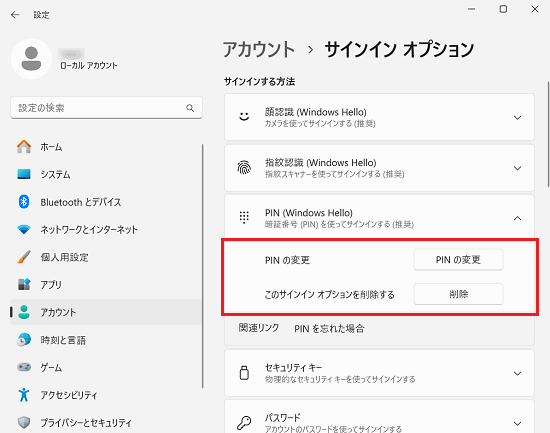The width and height of the screenshot is (550, 433).
Task: Open ネットワークとインターネット category
Action: (x=106, y=229)
